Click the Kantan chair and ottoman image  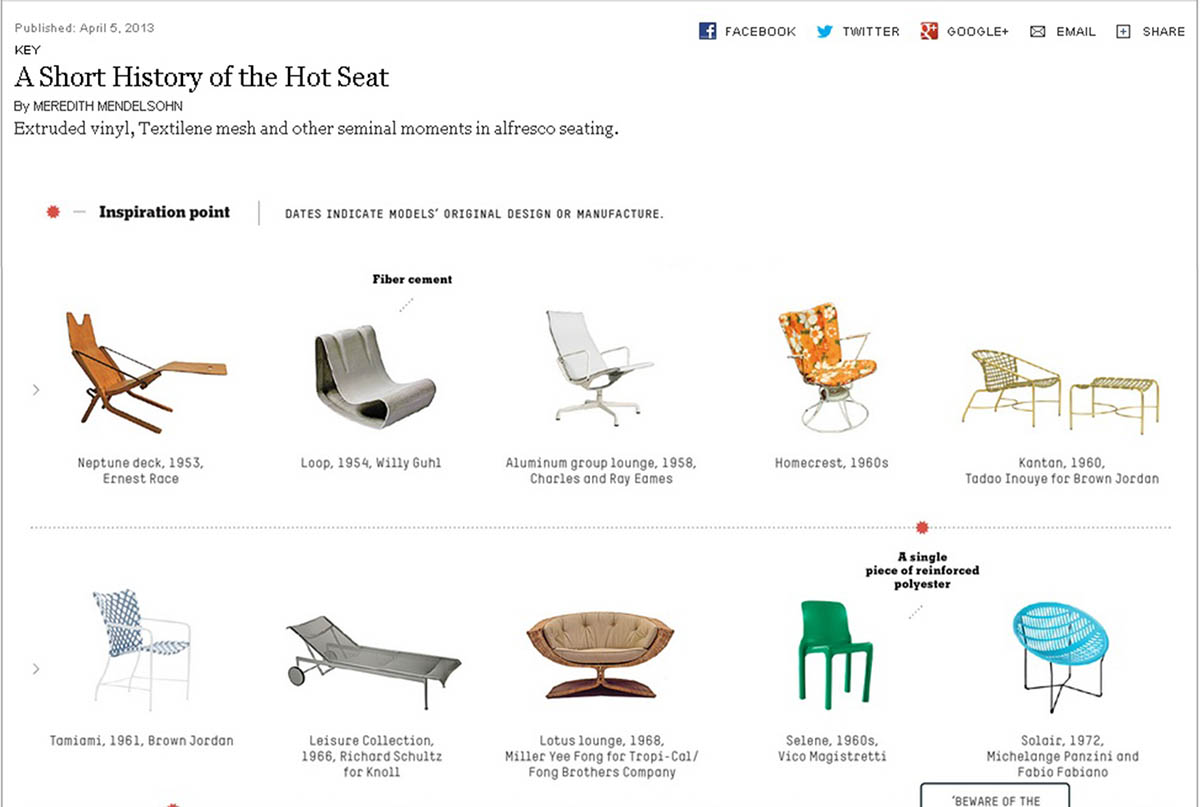pyautogui.click(x=1062, y=385)
